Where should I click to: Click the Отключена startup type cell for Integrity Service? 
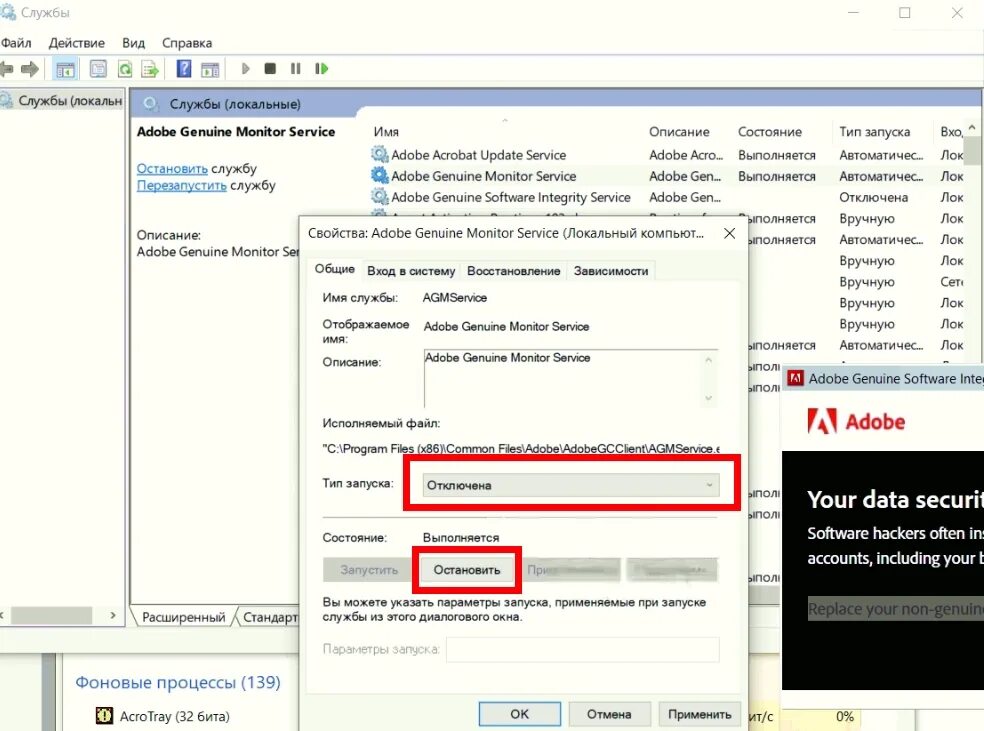pos(874,198)
